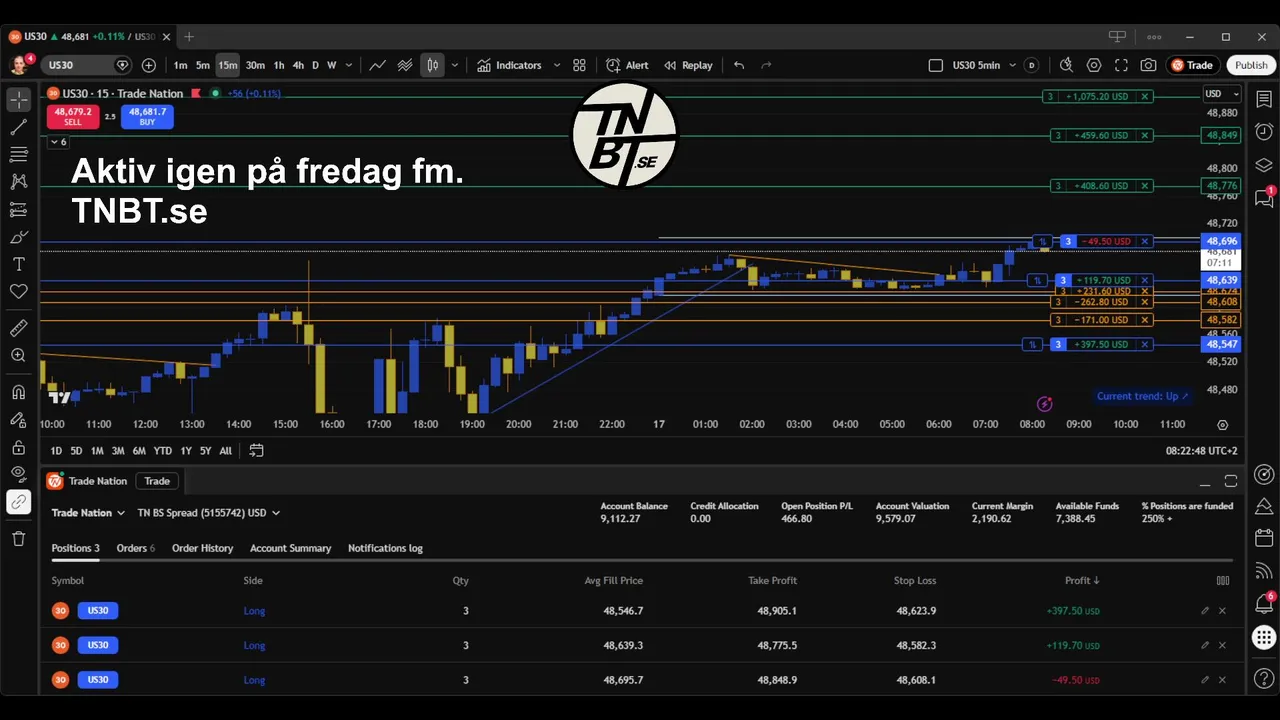Select the brush drawing tool
Screen dimensions: 1280x720
18,237
